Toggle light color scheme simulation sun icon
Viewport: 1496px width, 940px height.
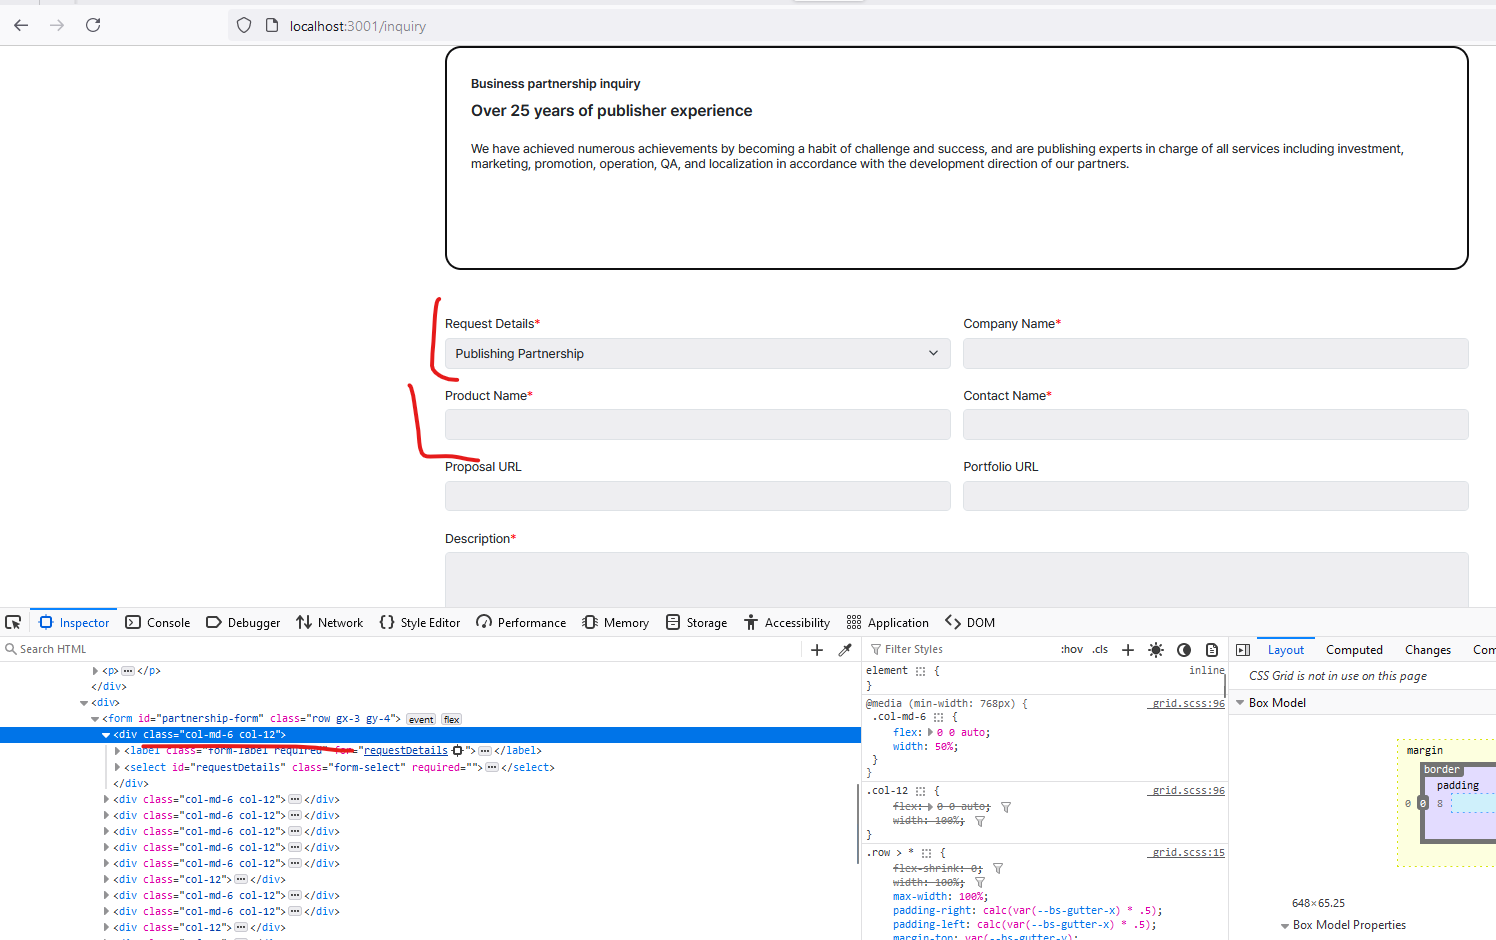1156,649
